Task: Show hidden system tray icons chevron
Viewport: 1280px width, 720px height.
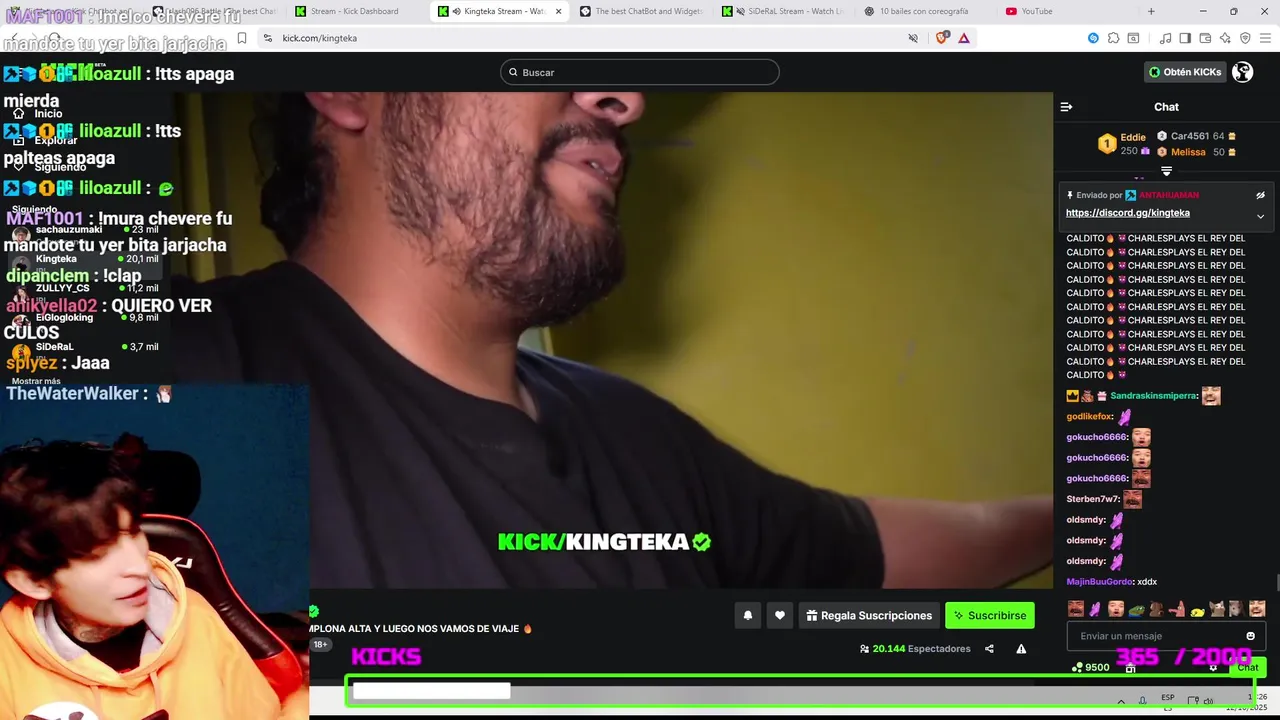Action: [x=1121, y=701]
